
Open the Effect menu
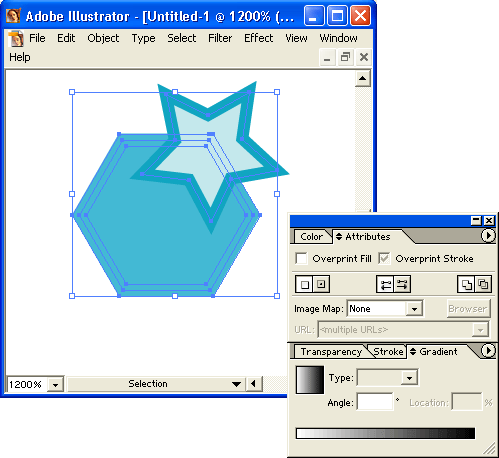point(258,38)
